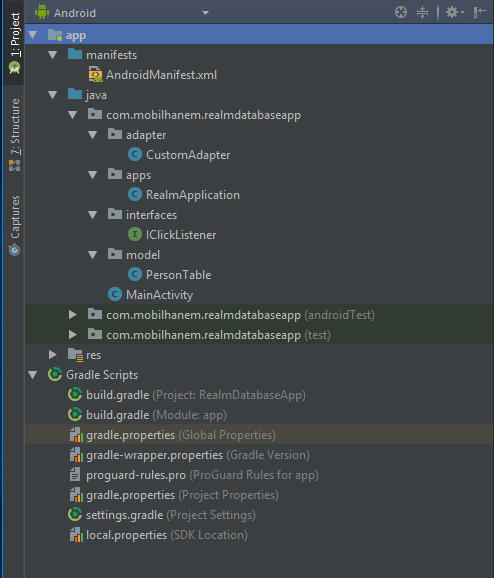Open the gear settings menu icon

point(455,12)
